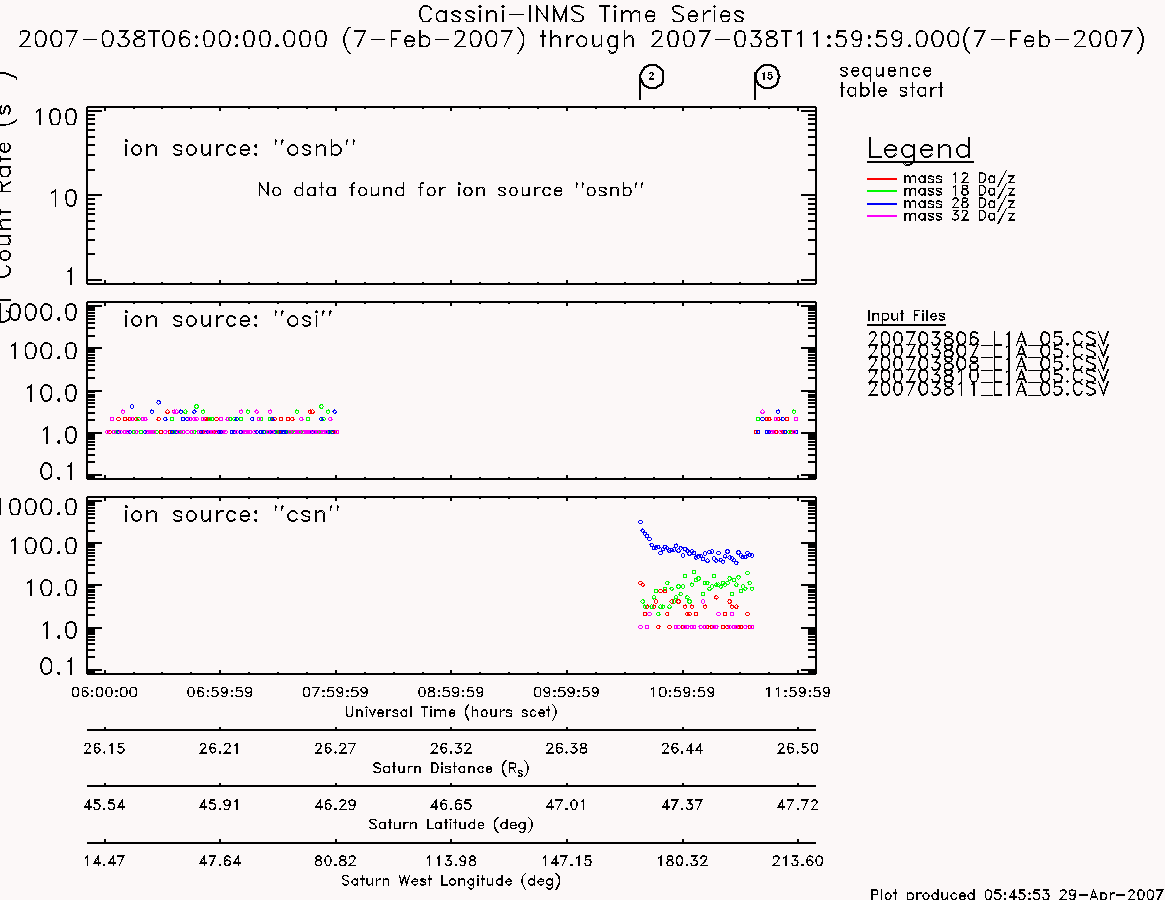The image size is (1165, 900).
Task: Click the sequence table start marker 15
Action: point(768,77)
